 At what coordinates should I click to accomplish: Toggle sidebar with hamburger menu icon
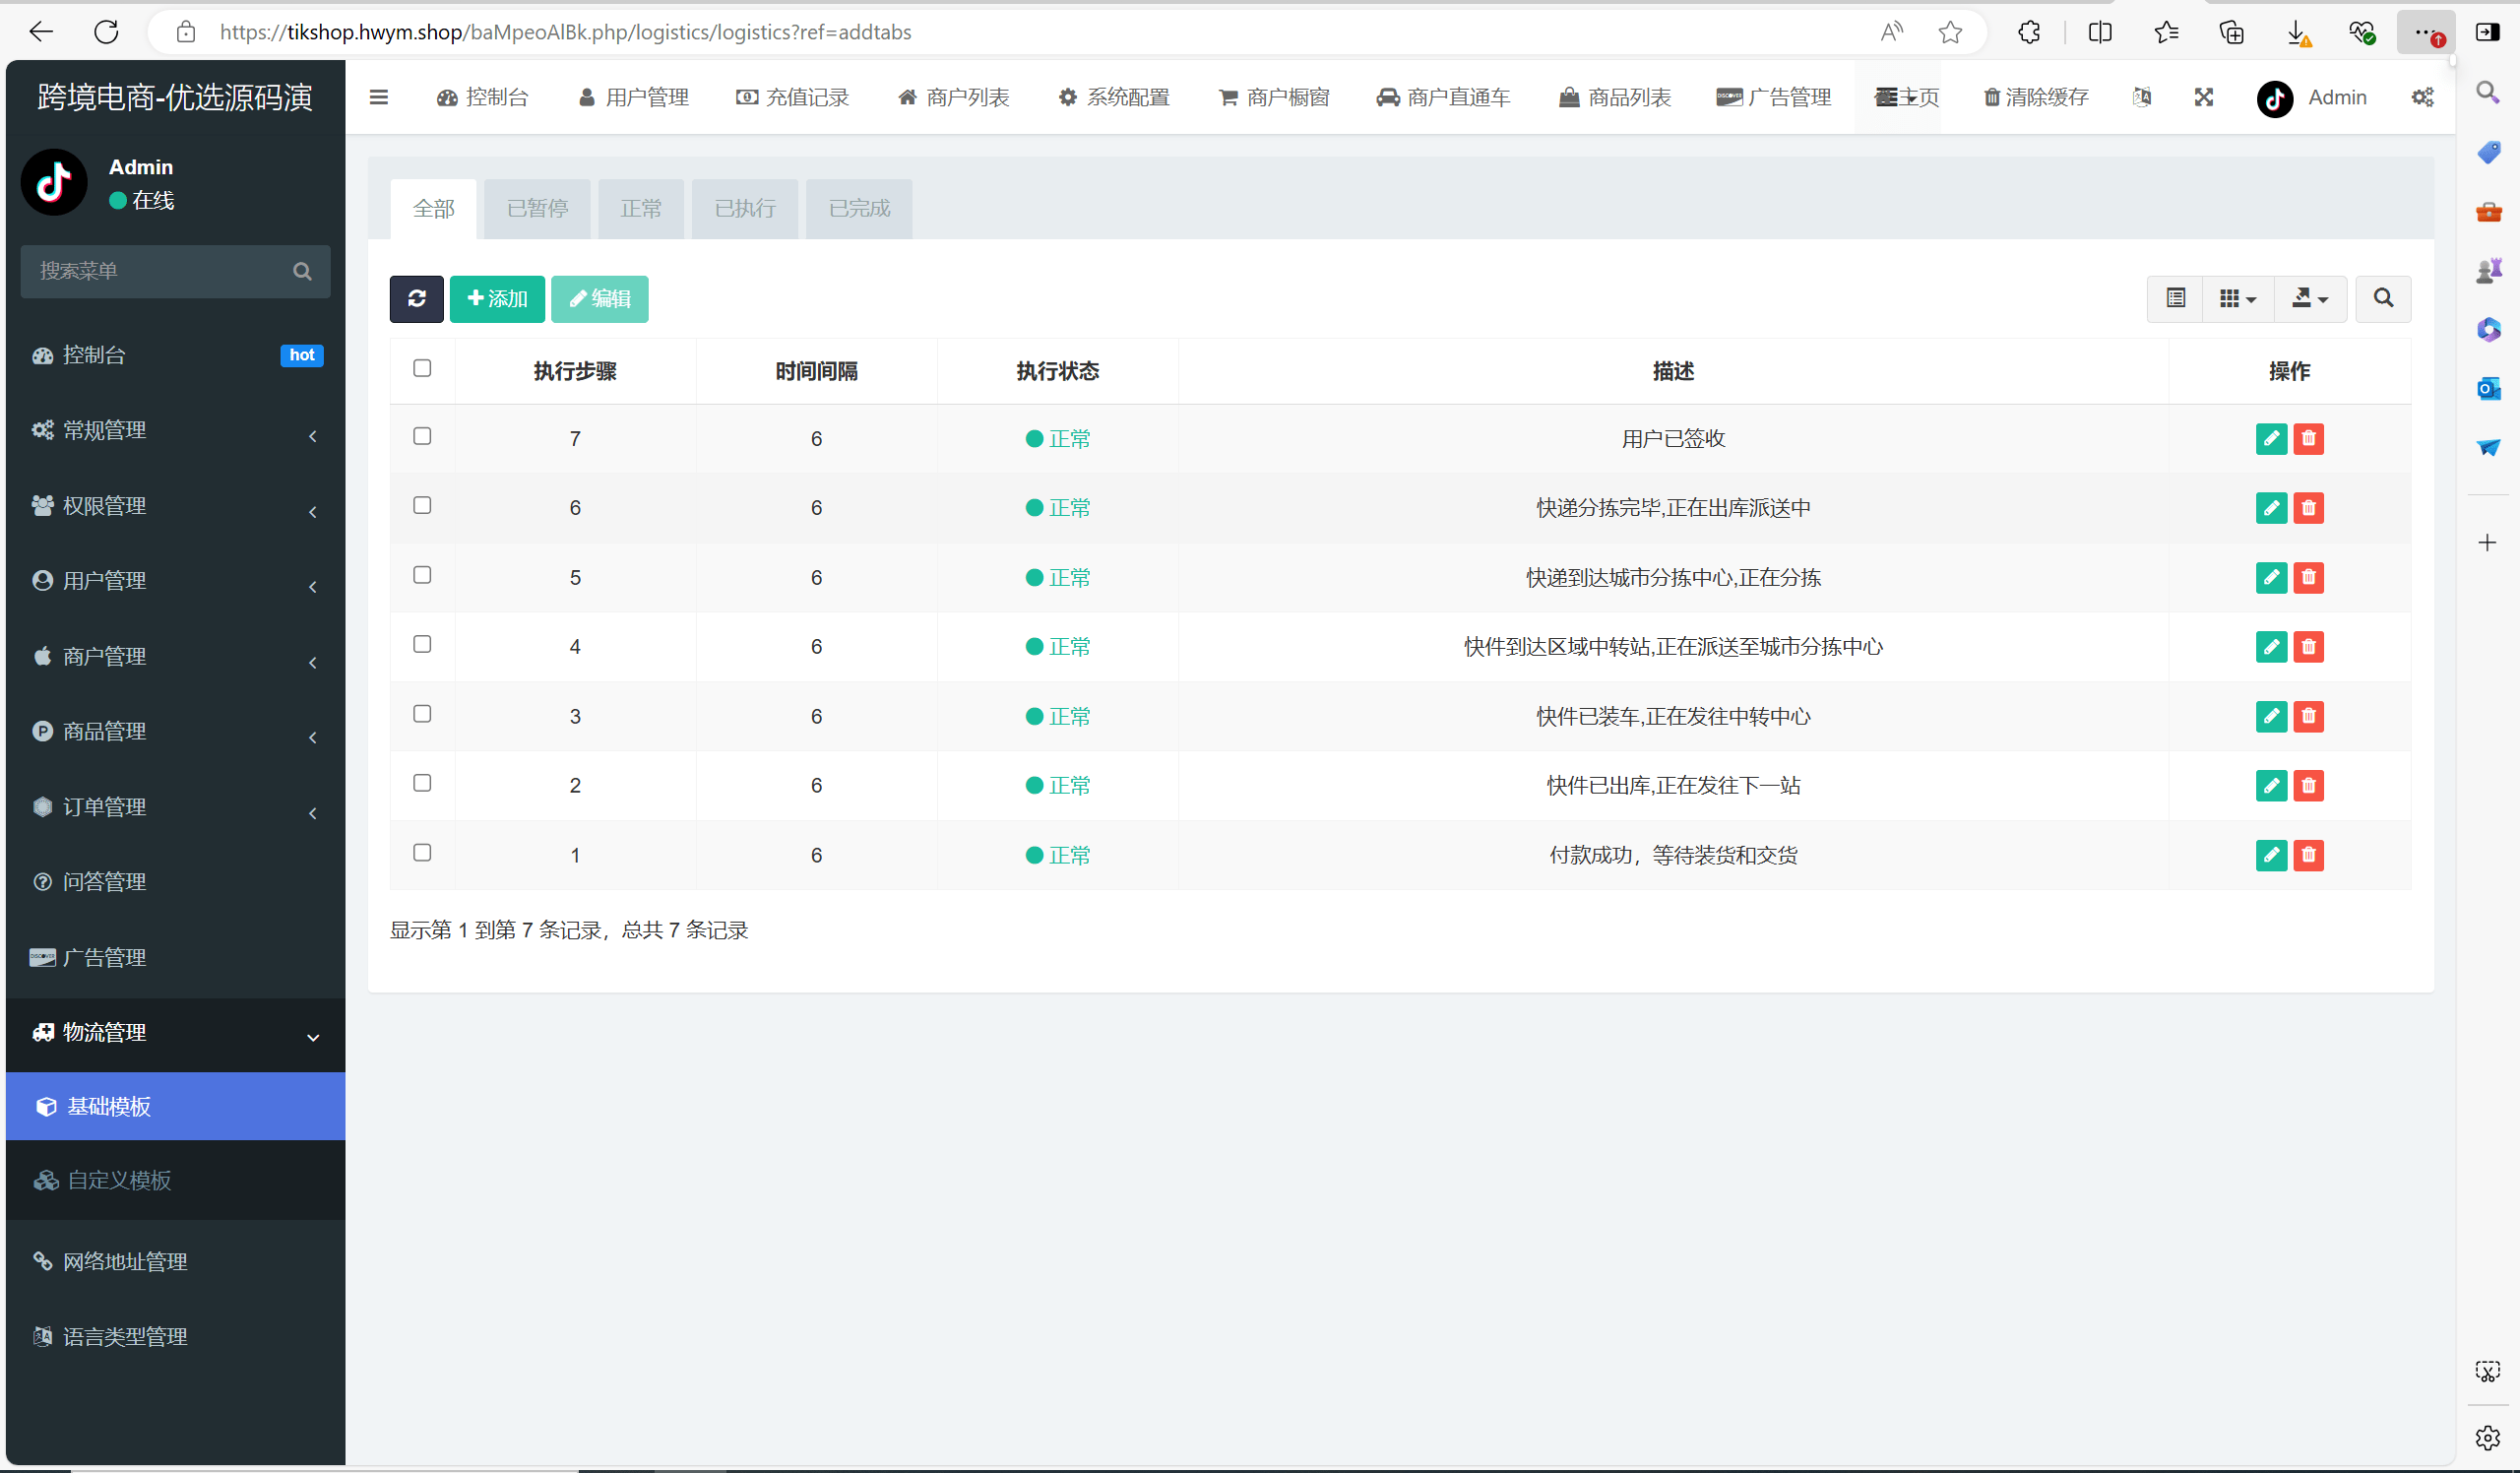378,97
